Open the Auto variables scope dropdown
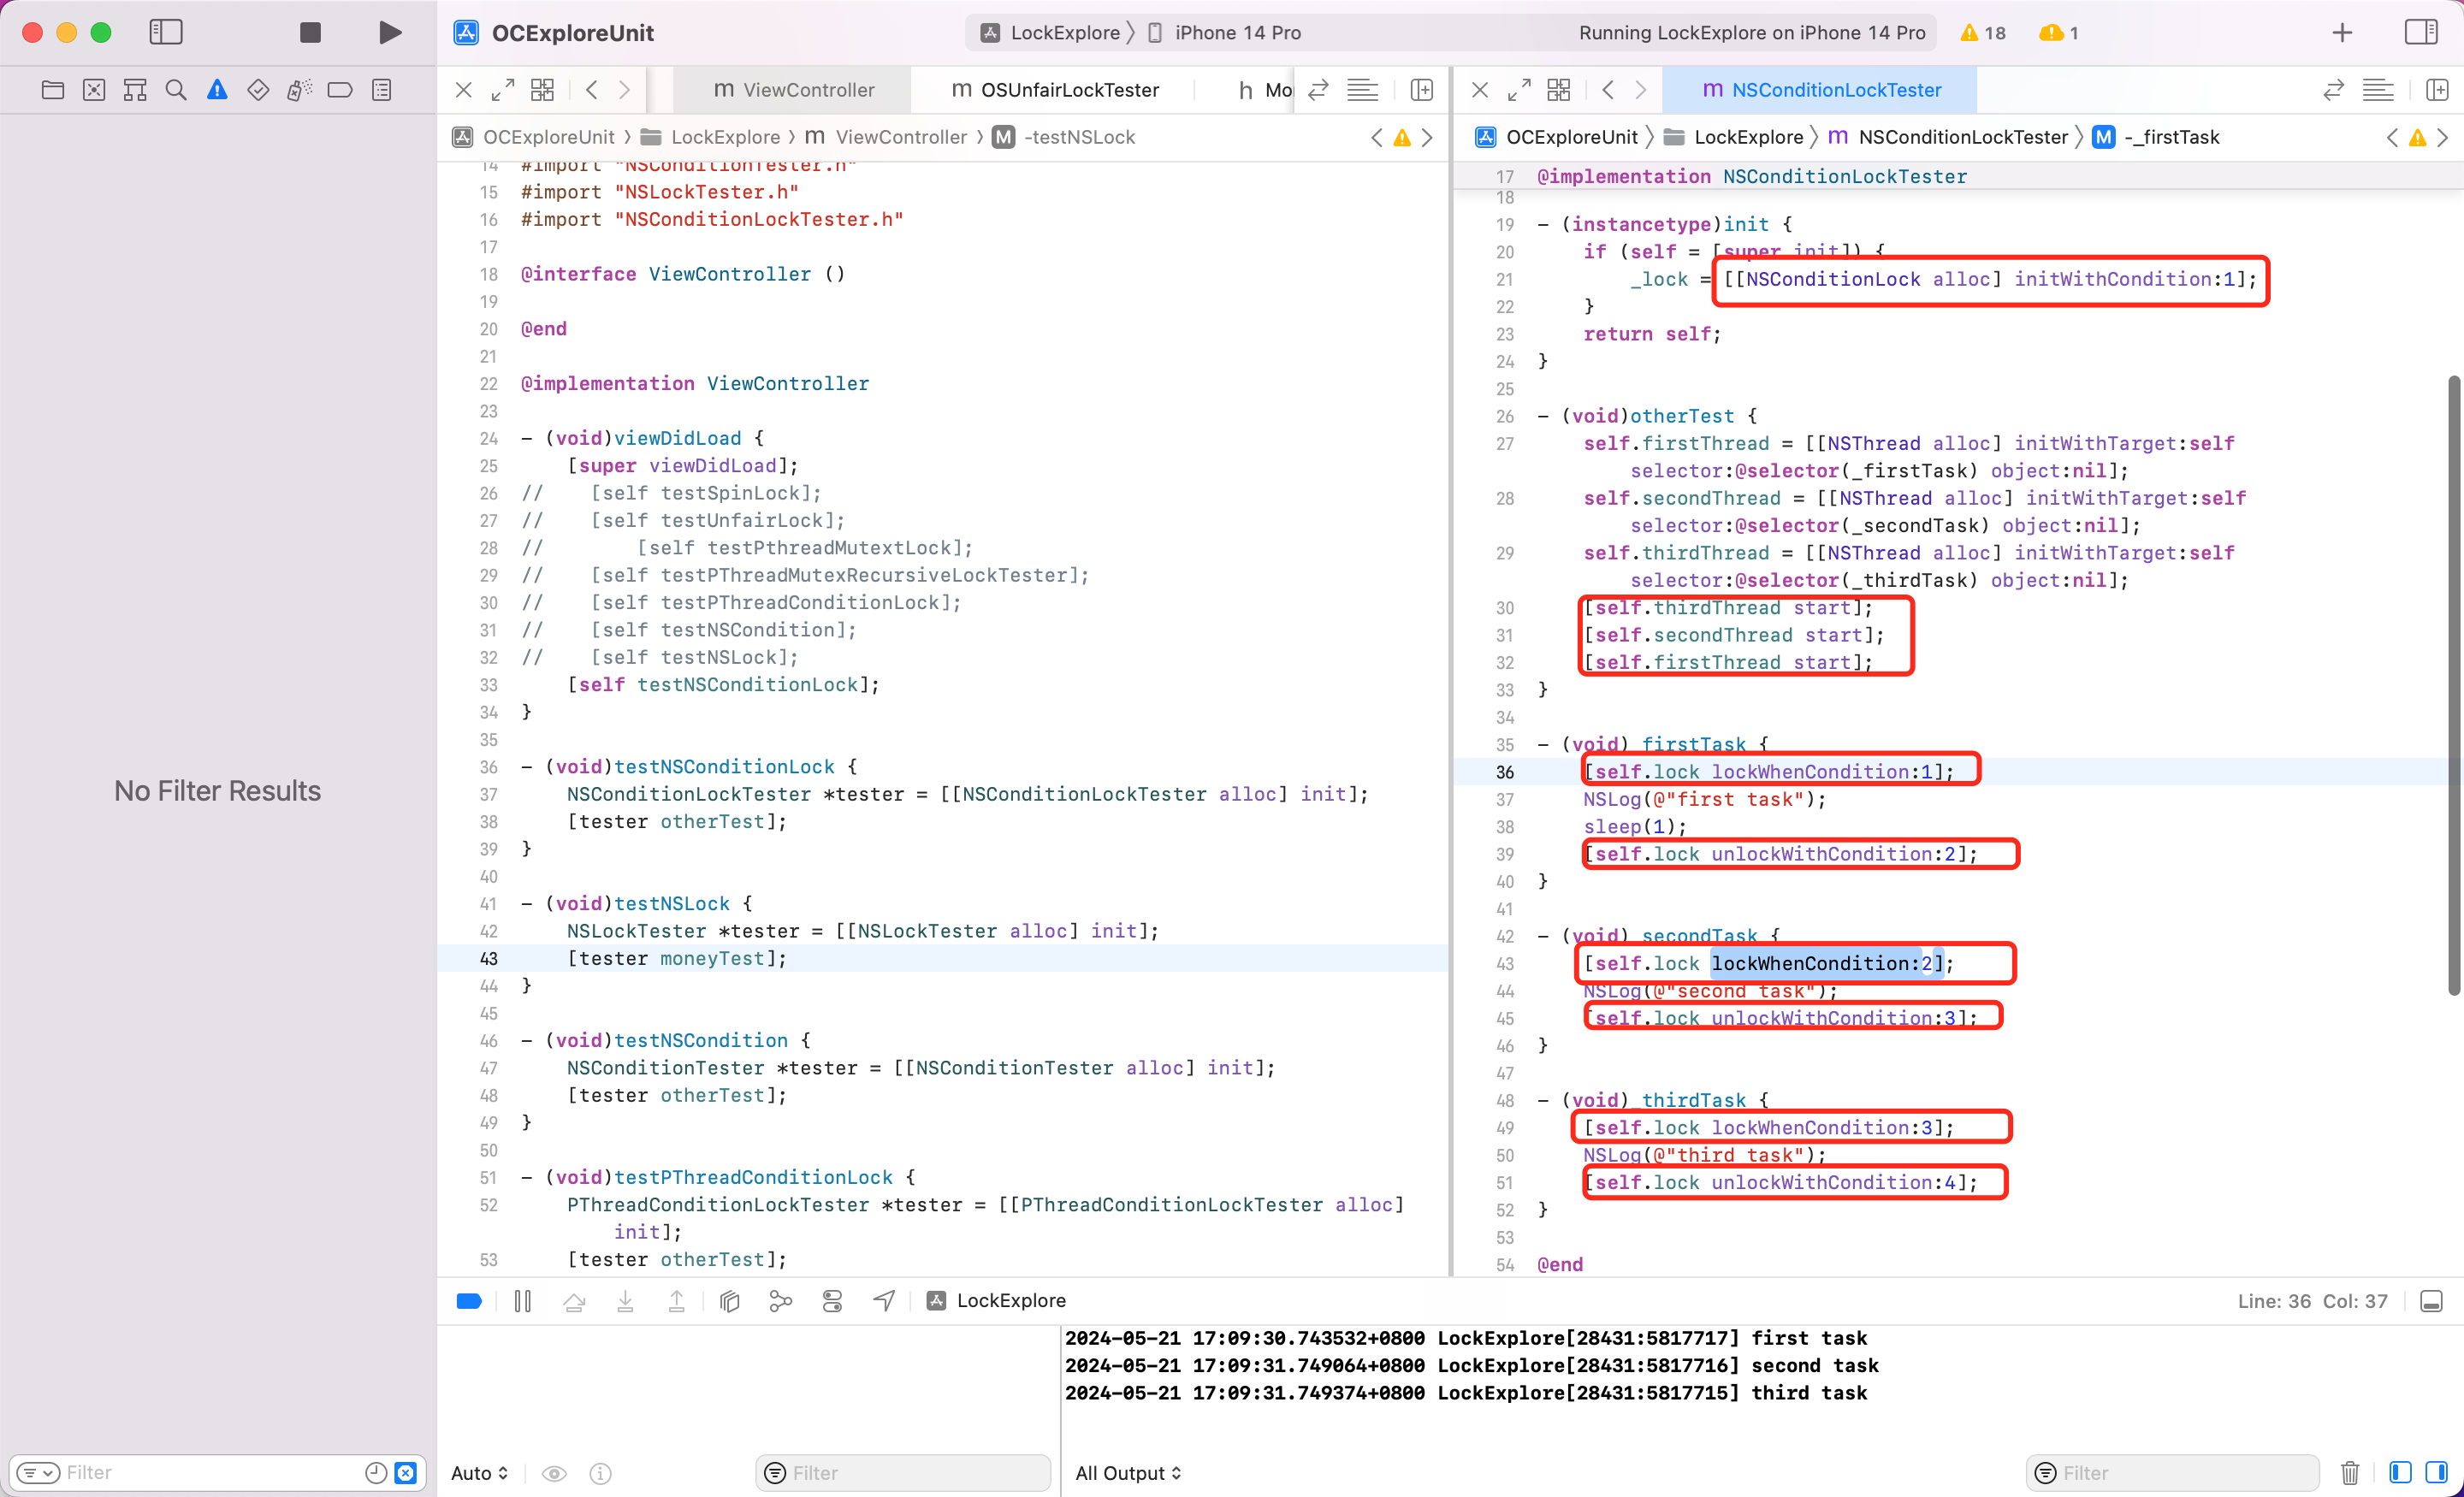Screen dimensions: 2464x1497 point(480,1472)
